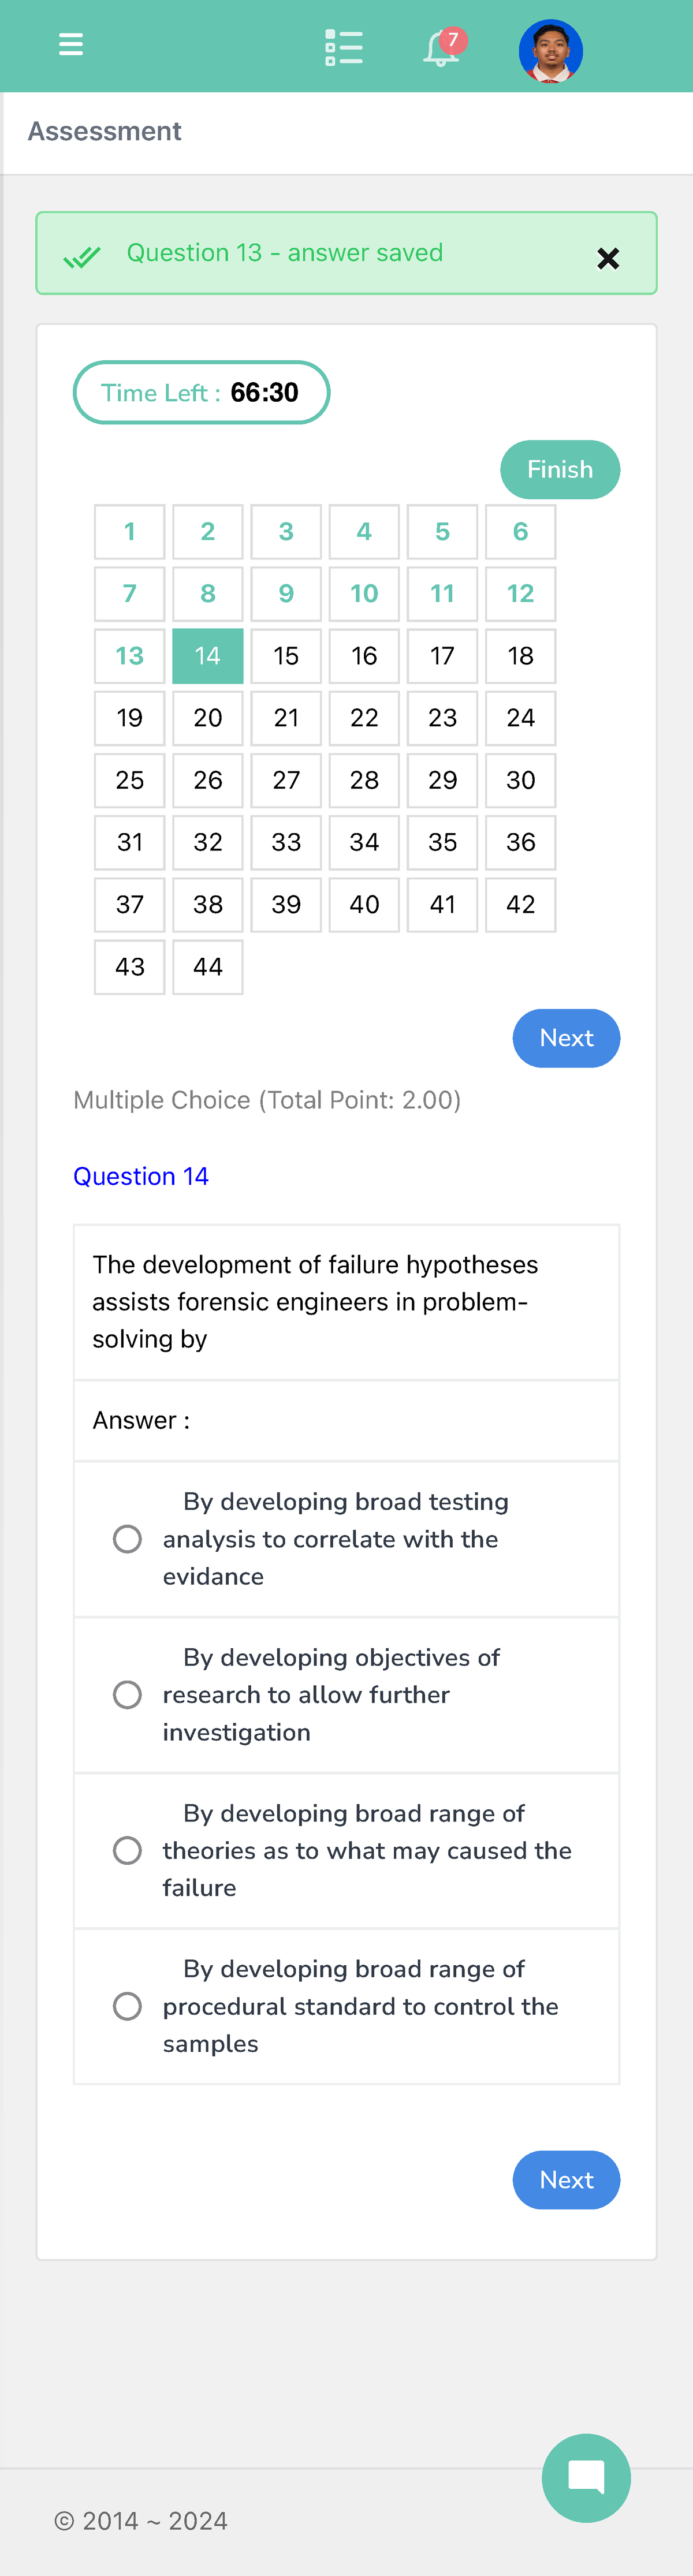Click the copyright 2014 ~ 2024 footer text
693x2576 pixels.
point(141,2521)
